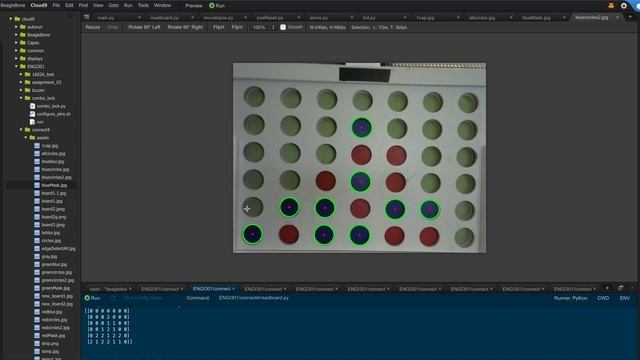Open bluecircles.jpg in the file tree
The height and width of the screenshot is (360, 640).
pos(55,169)
